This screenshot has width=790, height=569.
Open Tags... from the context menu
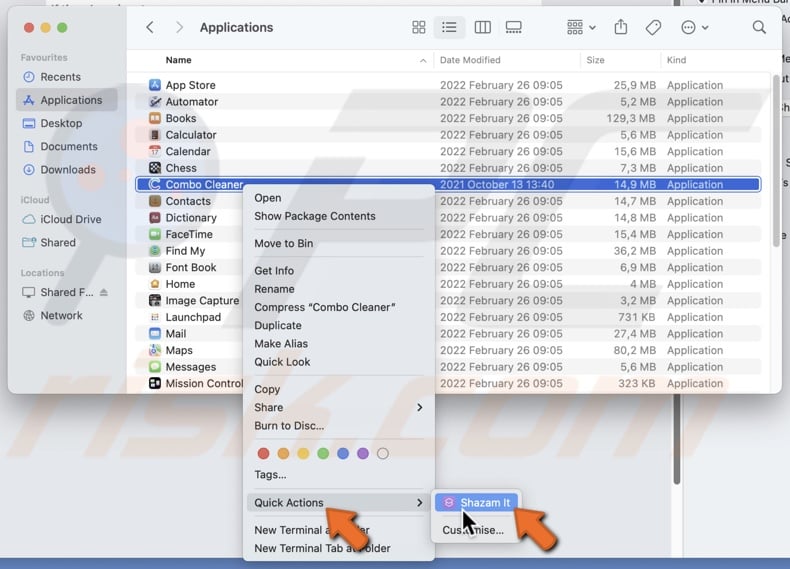pyautogui.click(x=270, y=475)
